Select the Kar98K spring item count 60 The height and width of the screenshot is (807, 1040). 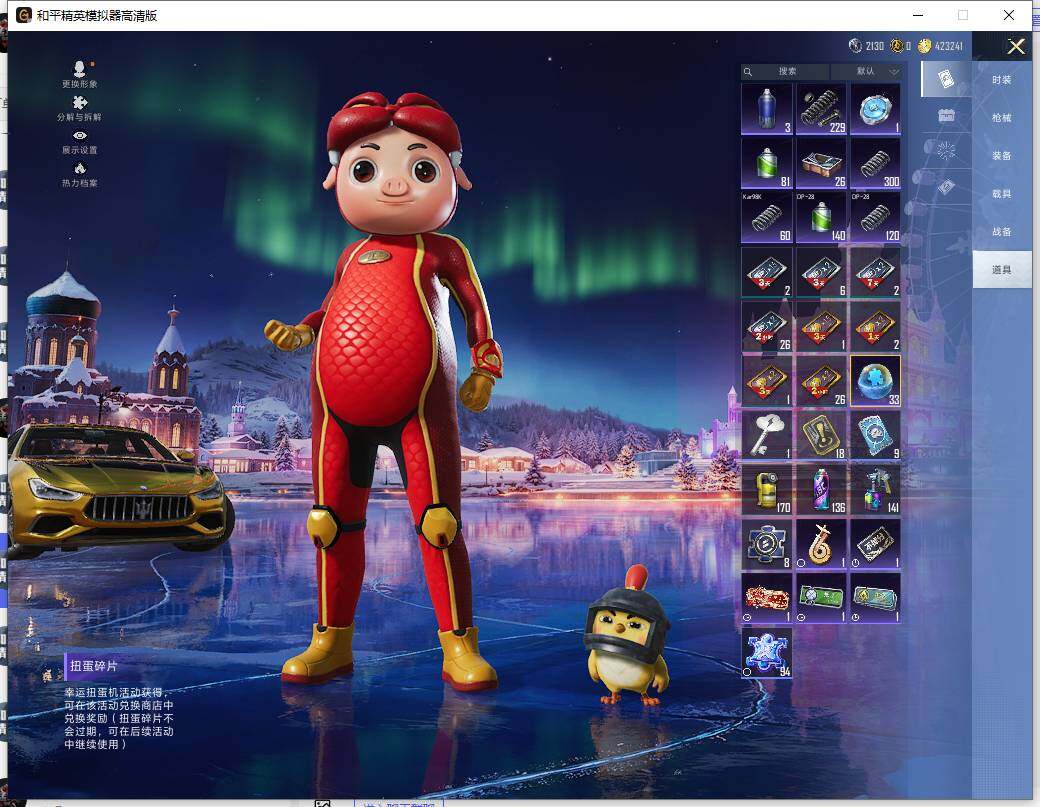pyautogui.click(x=766, y=217)
